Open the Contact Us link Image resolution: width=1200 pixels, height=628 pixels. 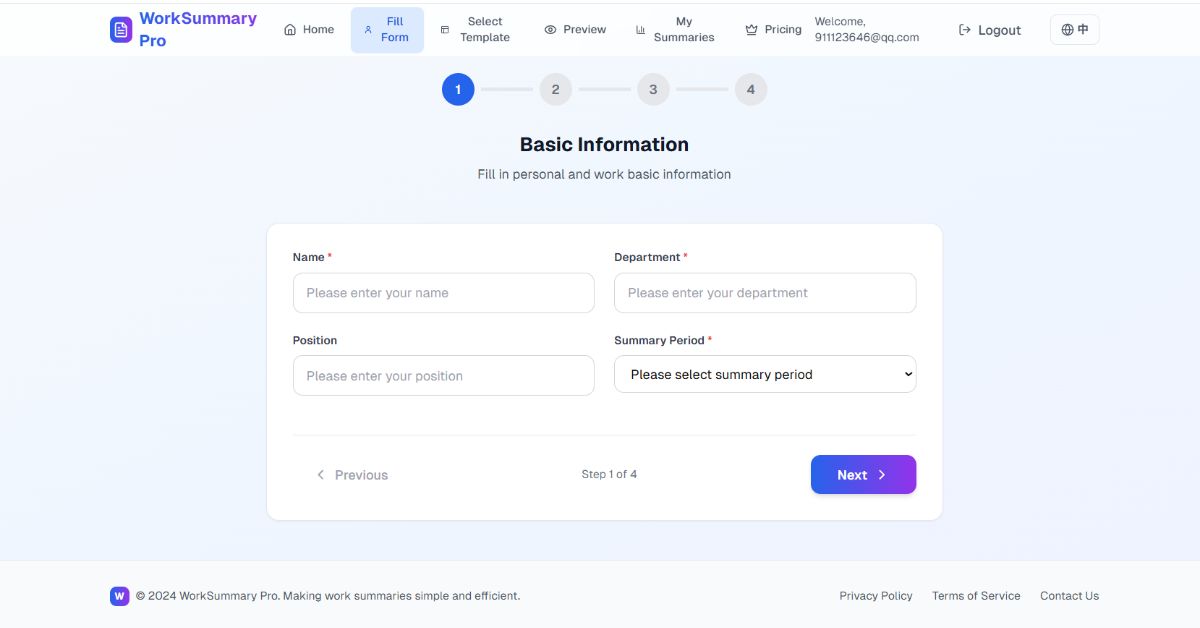(1069, 595)
